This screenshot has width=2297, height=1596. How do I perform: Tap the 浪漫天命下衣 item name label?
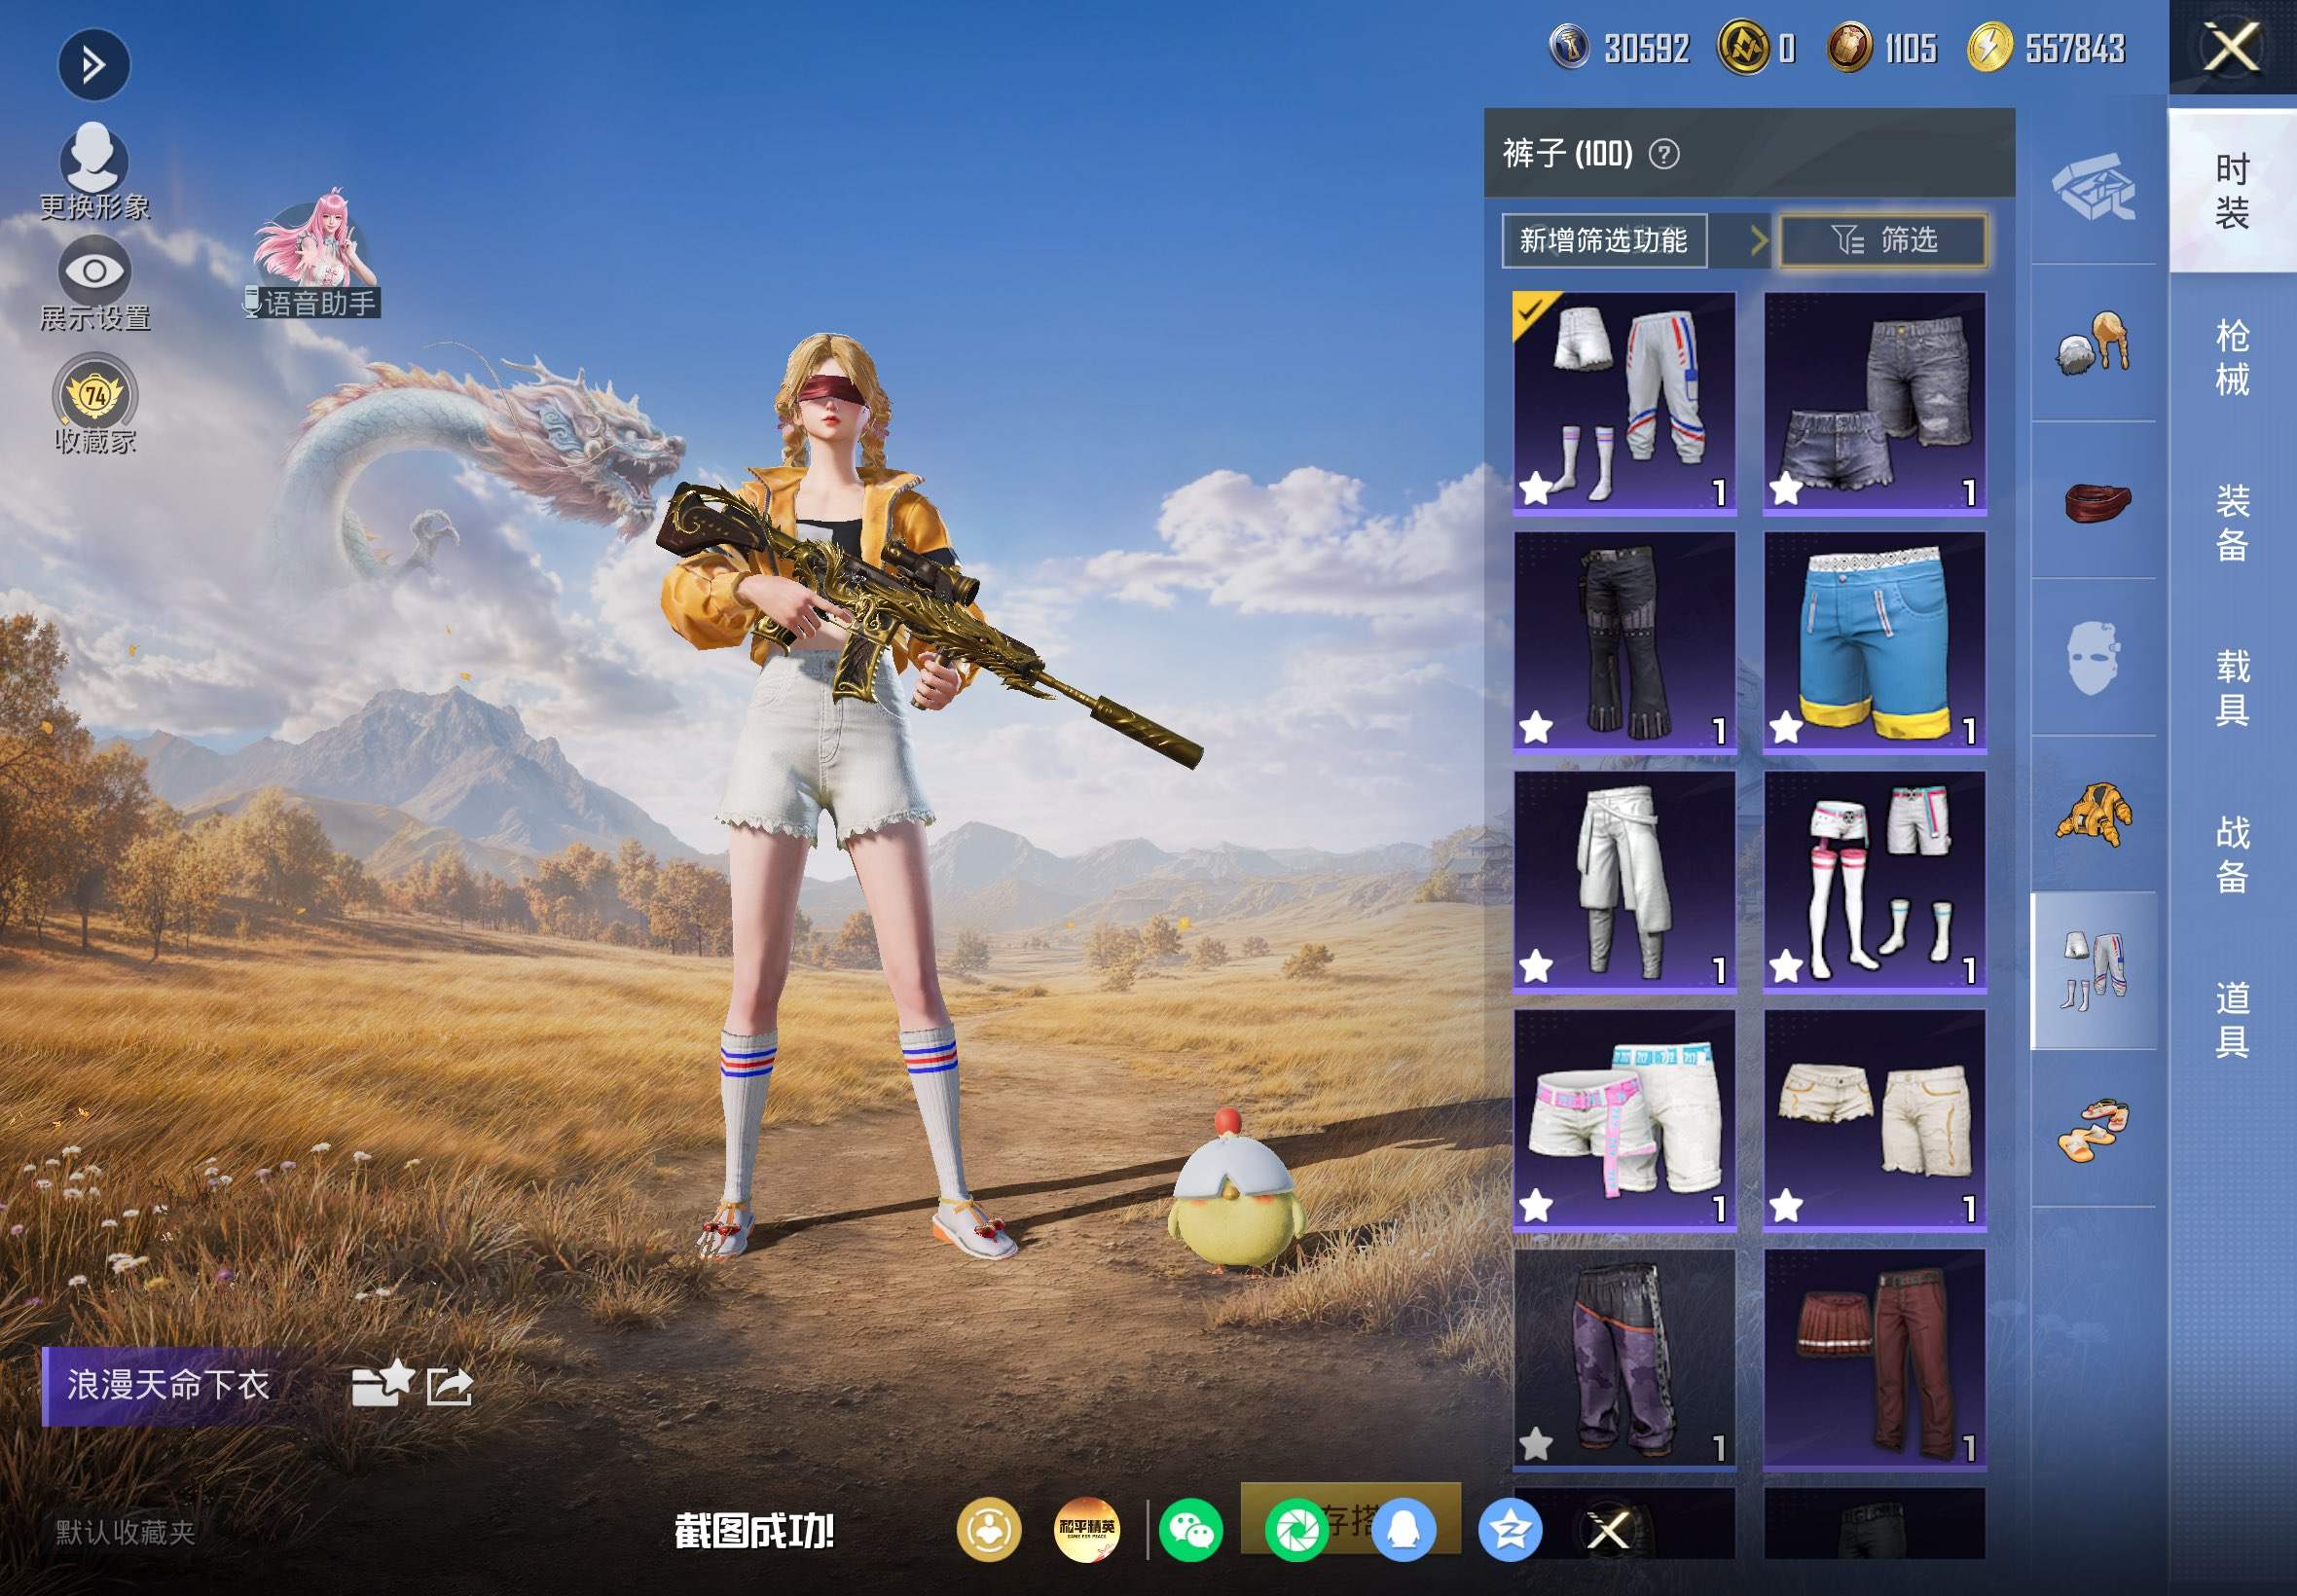(x=168, y=1385)
